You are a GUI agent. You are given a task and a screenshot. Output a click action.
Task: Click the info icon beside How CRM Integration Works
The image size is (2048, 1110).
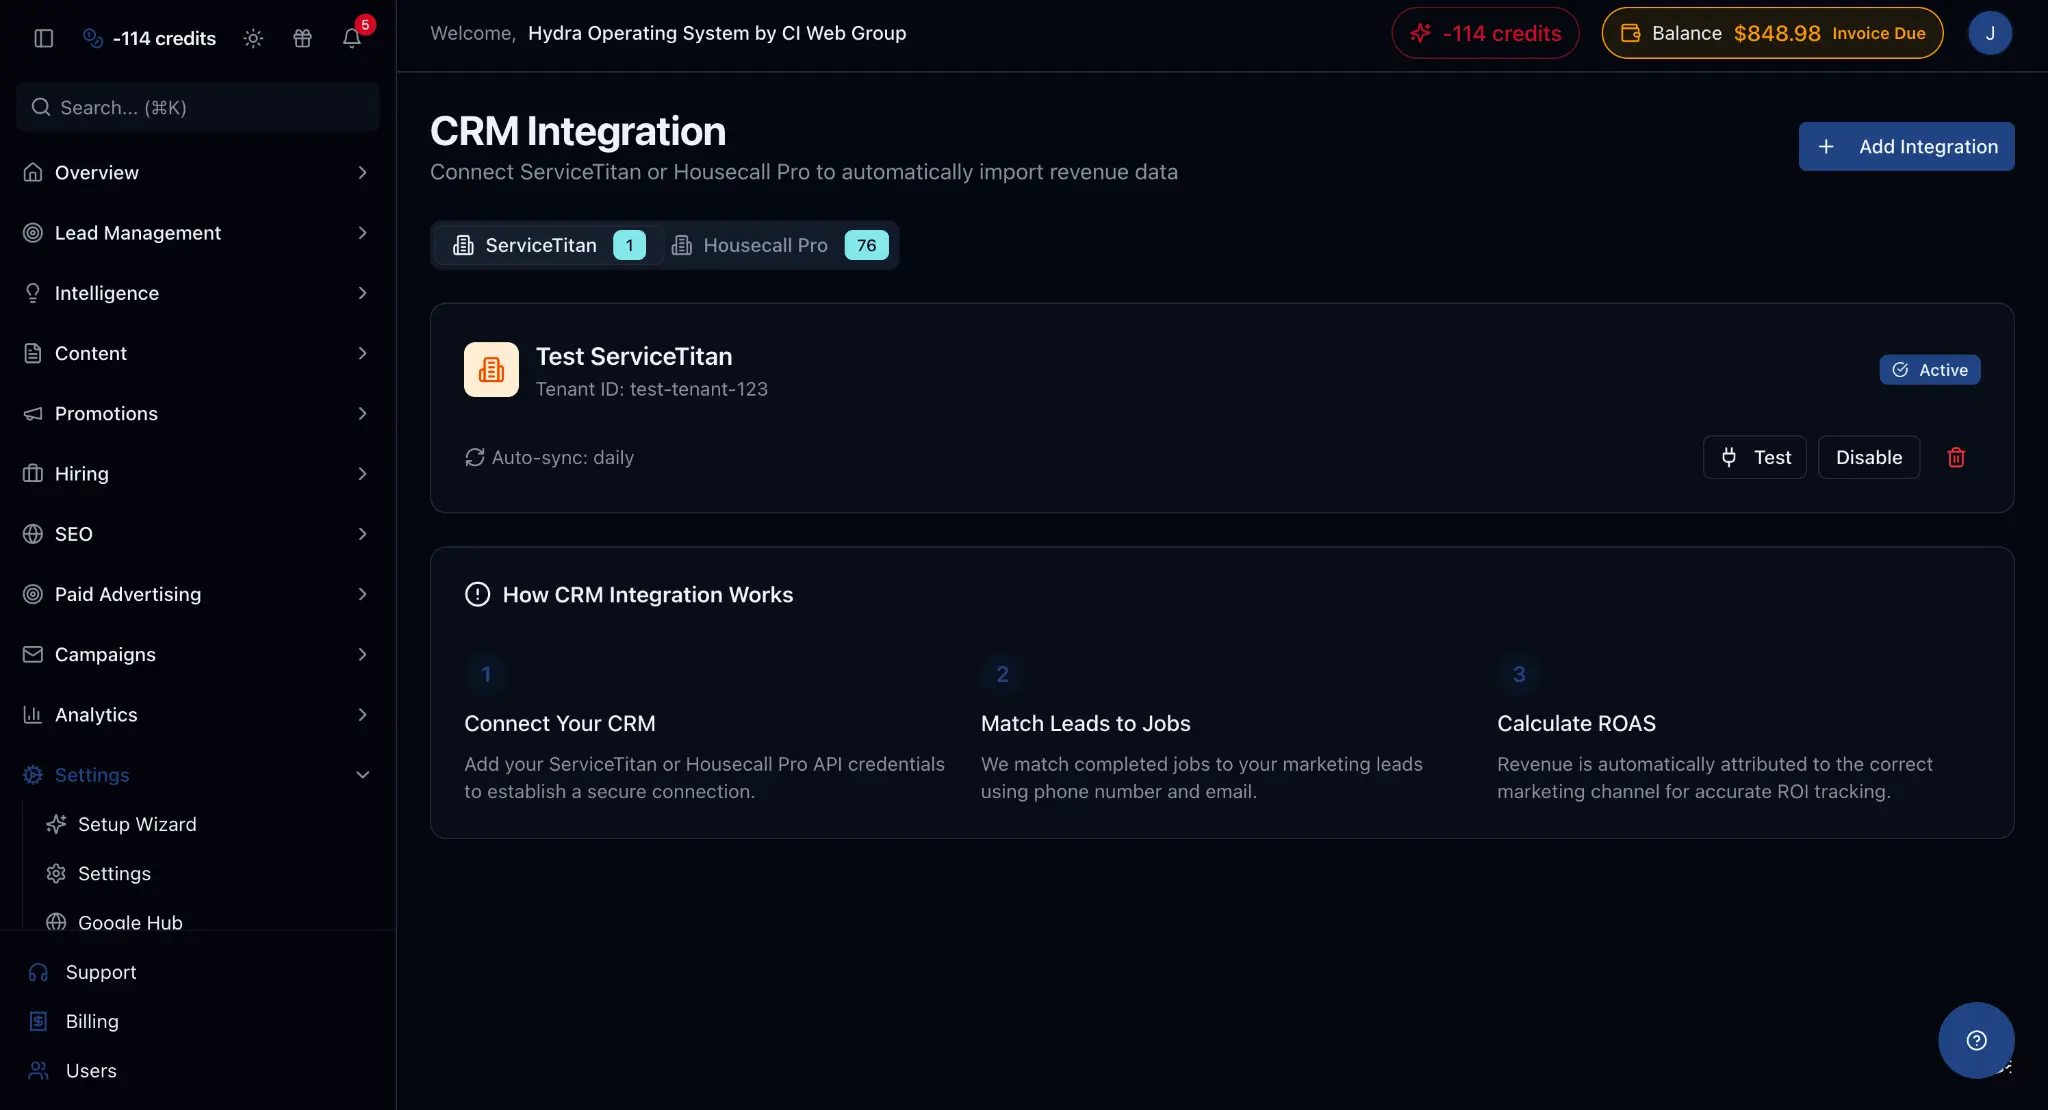pyautogui.click(x=478, y=594)
